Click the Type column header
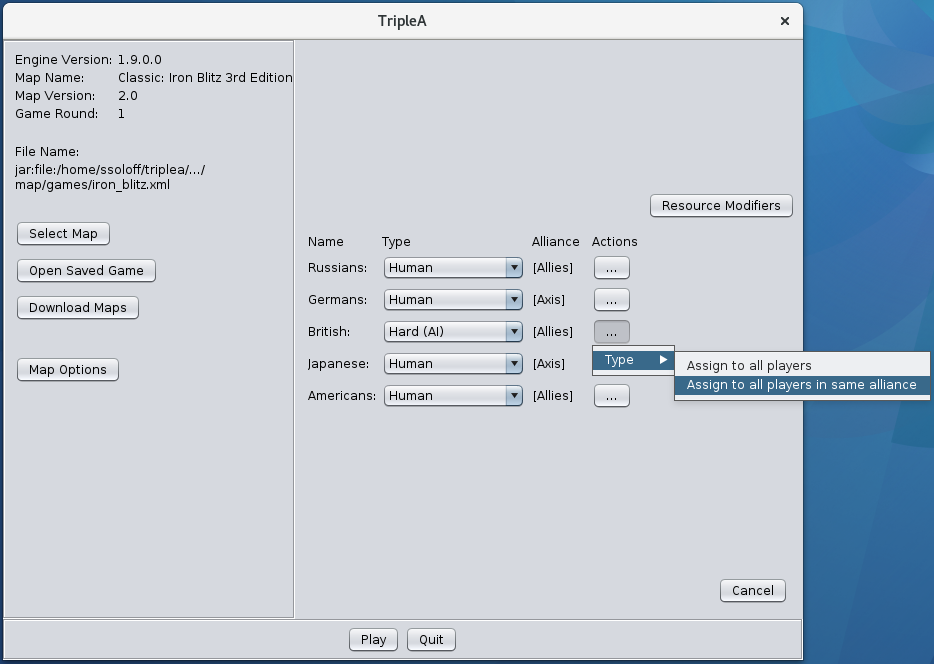Image resolution: width=934 pixels, height=664 pixels. pos(396,242)
